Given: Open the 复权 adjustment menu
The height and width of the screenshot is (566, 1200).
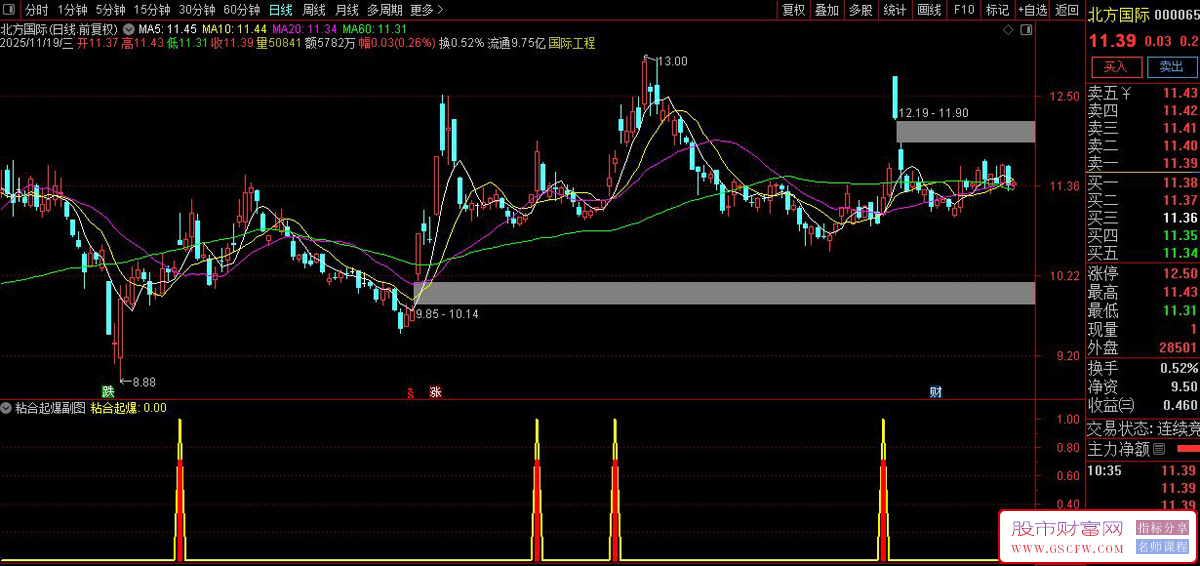Looking at the screenshot, I should [794, 10].
